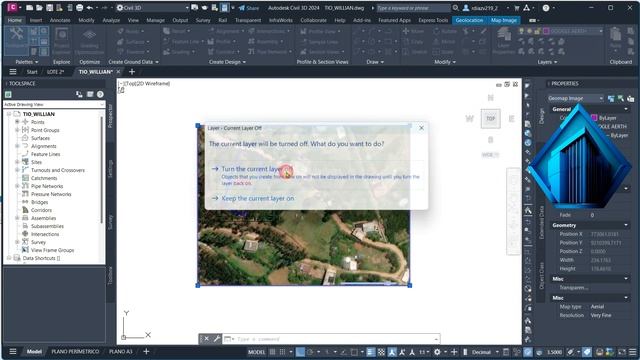Screen dimensions: 640x360
Task: Open the Decimal units dropdown in status bar
Action: (x=485, y=352)
